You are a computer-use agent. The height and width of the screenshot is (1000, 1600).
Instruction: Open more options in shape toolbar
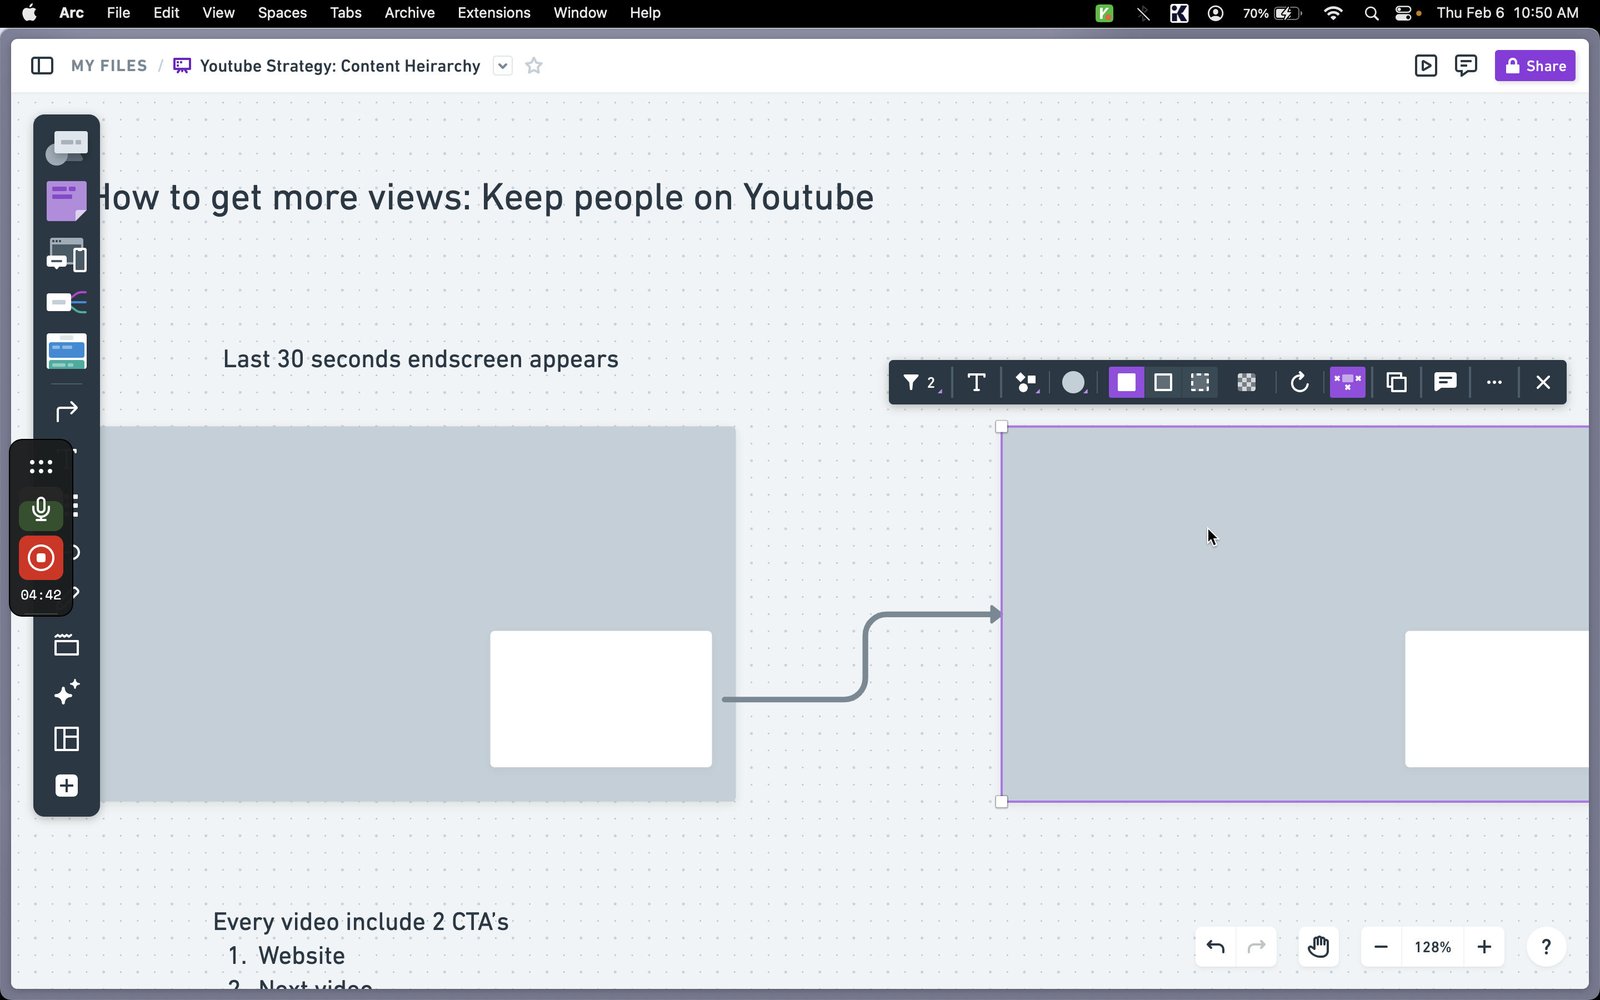tap(1494, 382)
